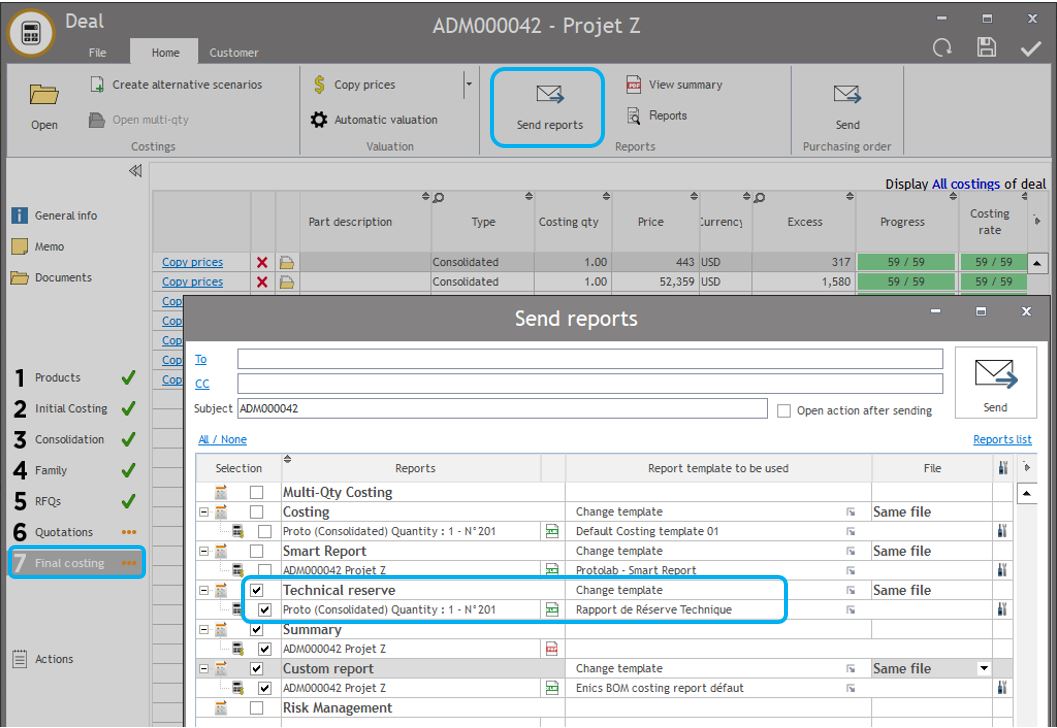Enable the Open action after sending checkbox
The width and height of the screenshot is (1057, 728).
tap(784, 410)
